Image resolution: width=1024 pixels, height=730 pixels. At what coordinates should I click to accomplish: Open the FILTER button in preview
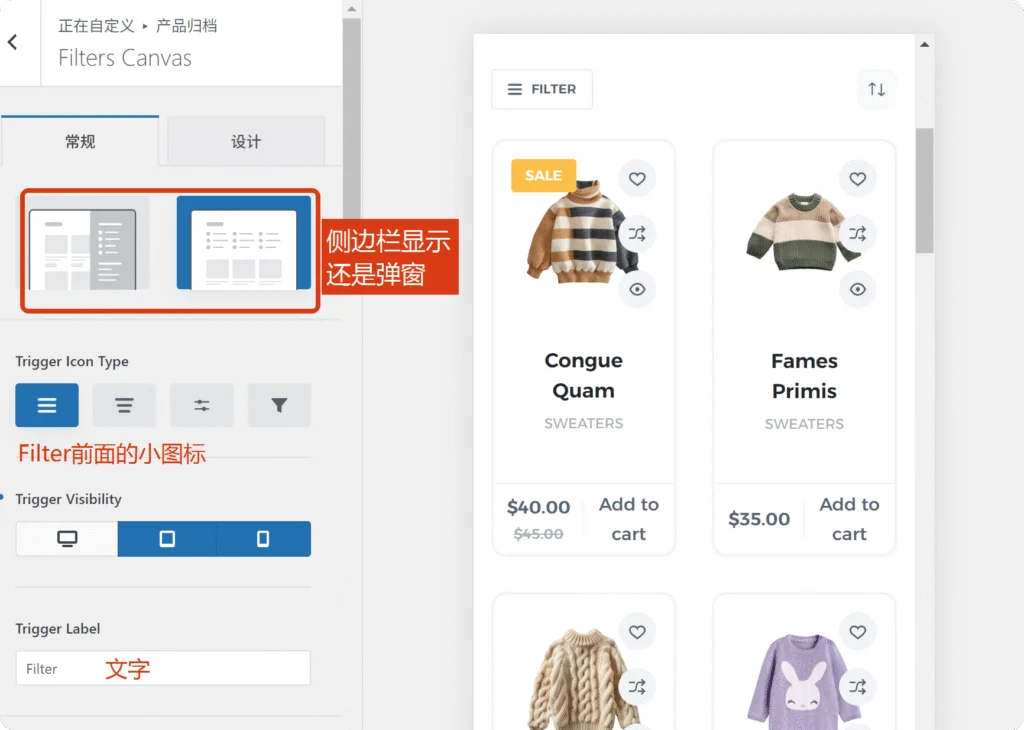(542, 89)
